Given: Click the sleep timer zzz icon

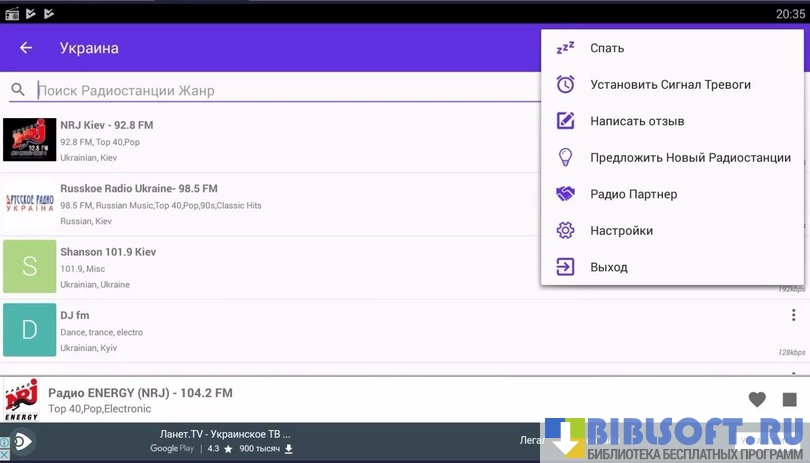Looking at the screenshot, I should pyautogui.click(x=565, y=48).
